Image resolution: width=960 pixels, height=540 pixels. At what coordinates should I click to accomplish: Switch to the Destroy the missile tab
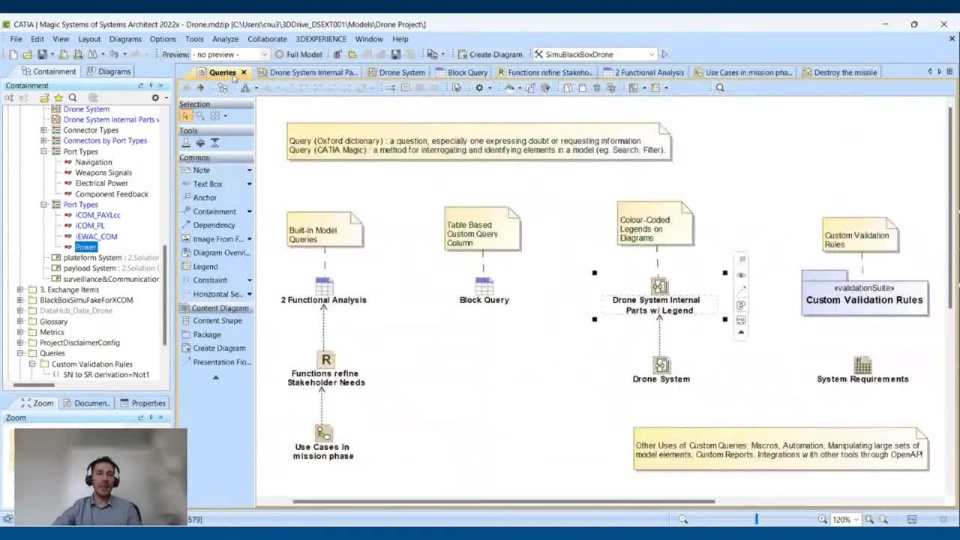(x=839, y=72)
